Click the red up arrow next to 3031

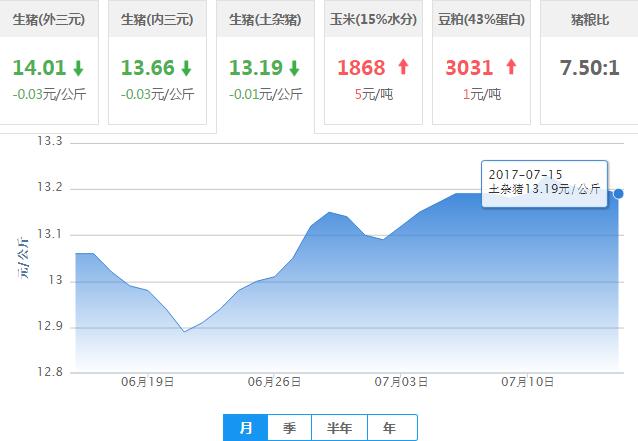511,68
